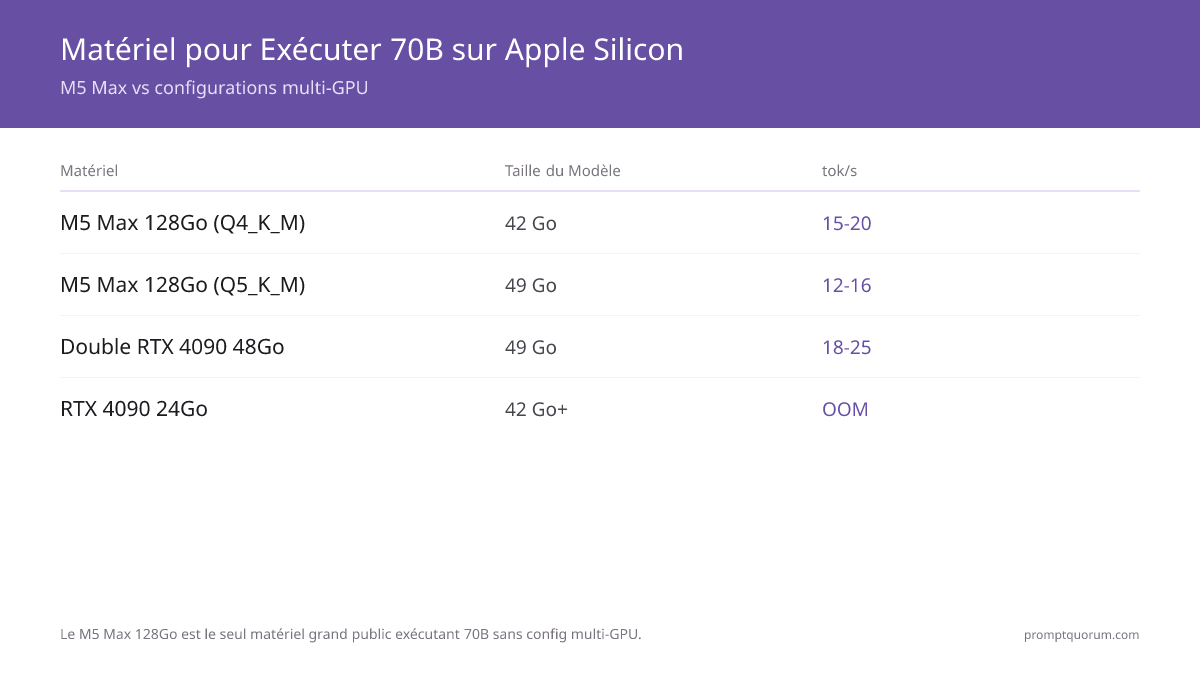Select the '42 Go' model size cell
1200x675 pixels.
531,224
